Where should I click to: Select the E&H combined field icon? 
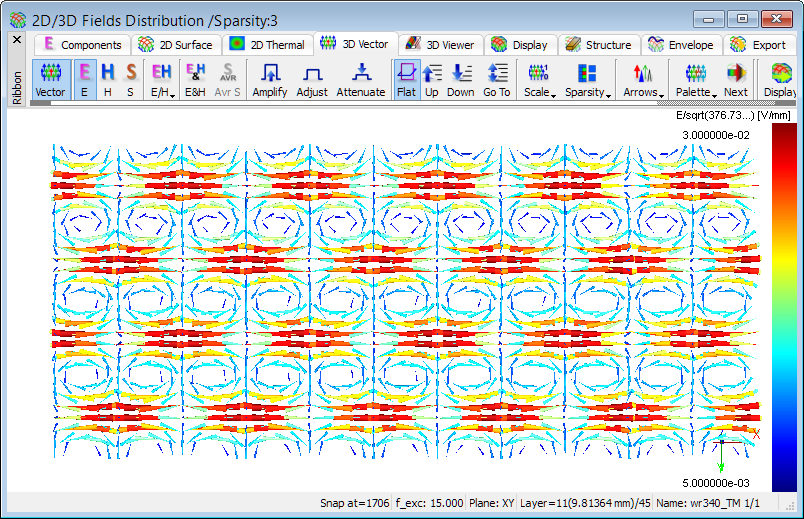tap(196, 79)
